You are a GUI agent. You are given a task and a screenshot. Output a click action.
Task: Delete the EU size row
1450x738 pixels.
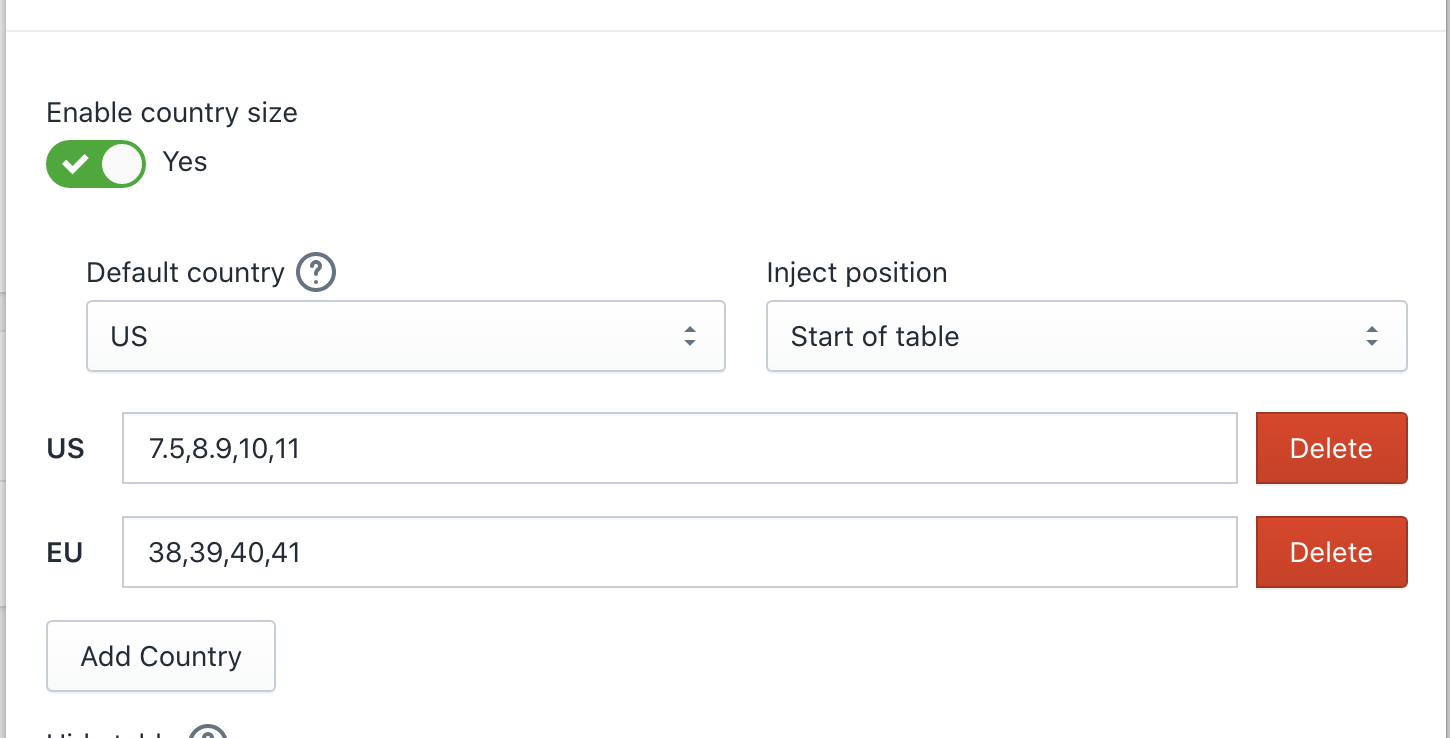click(x=1331, y=552)
